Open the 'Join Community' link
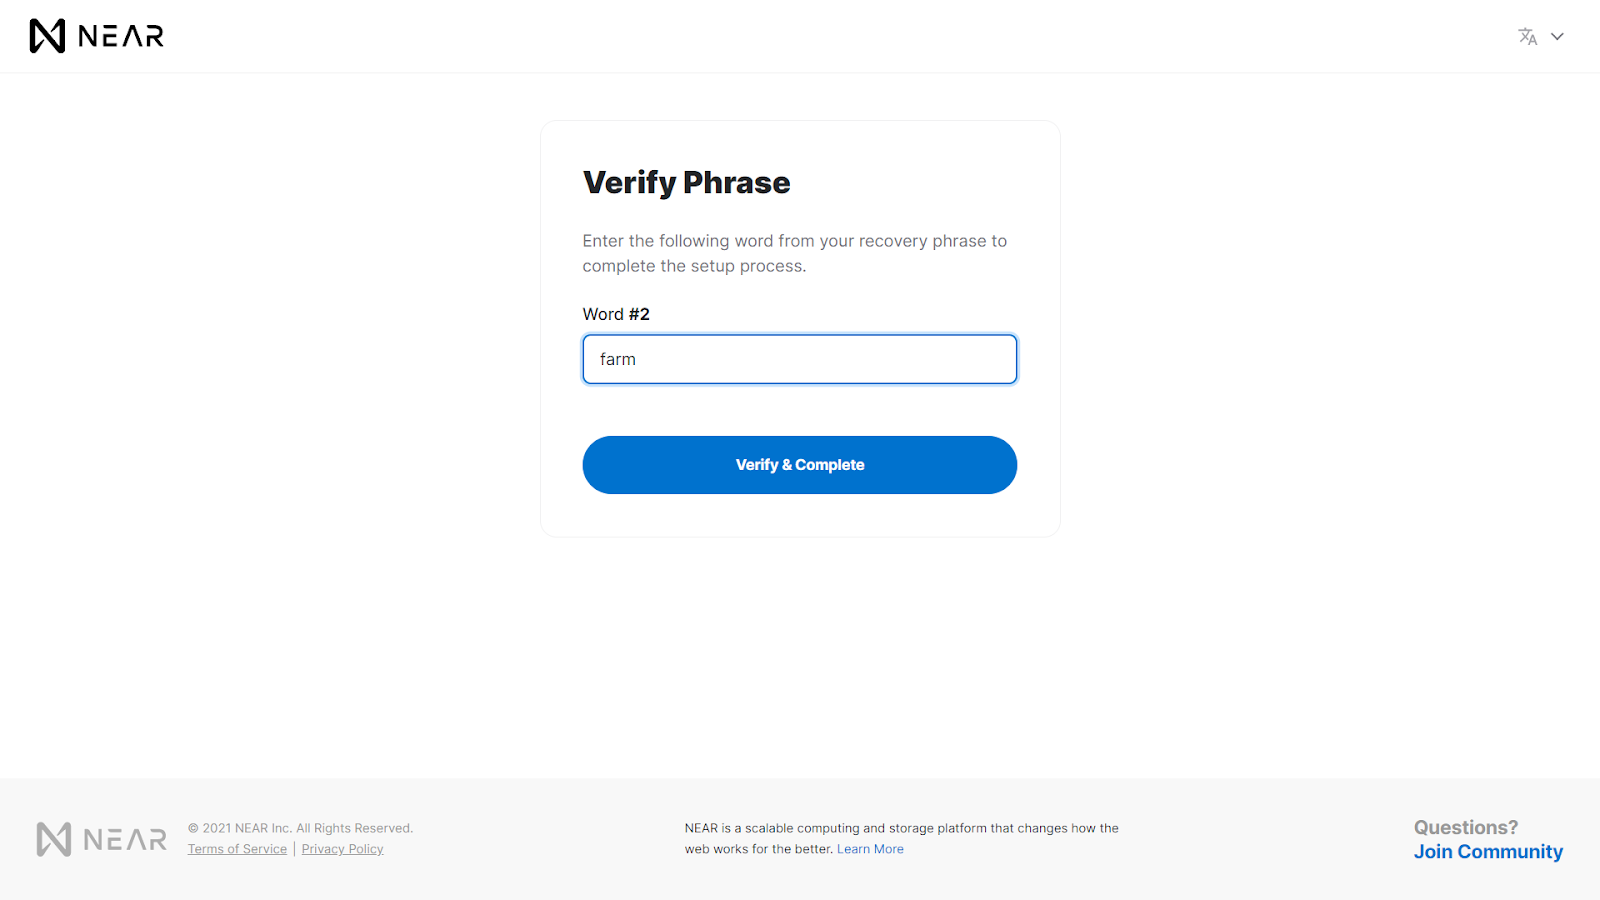Screen dimensions: 1600x900 pos(1487,852)
